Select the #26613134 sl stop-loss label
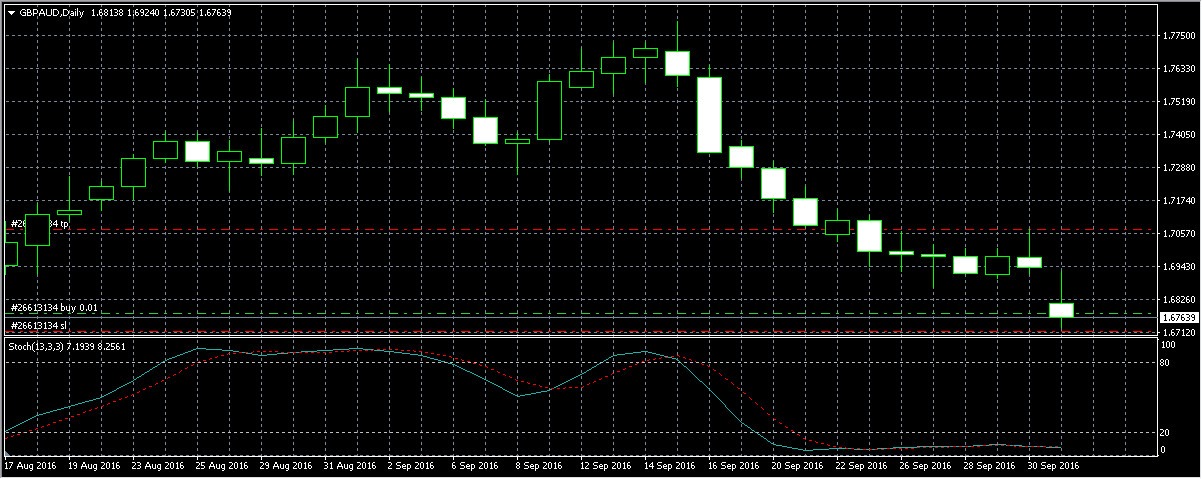The image size is (1202, 479). (39, 326)
